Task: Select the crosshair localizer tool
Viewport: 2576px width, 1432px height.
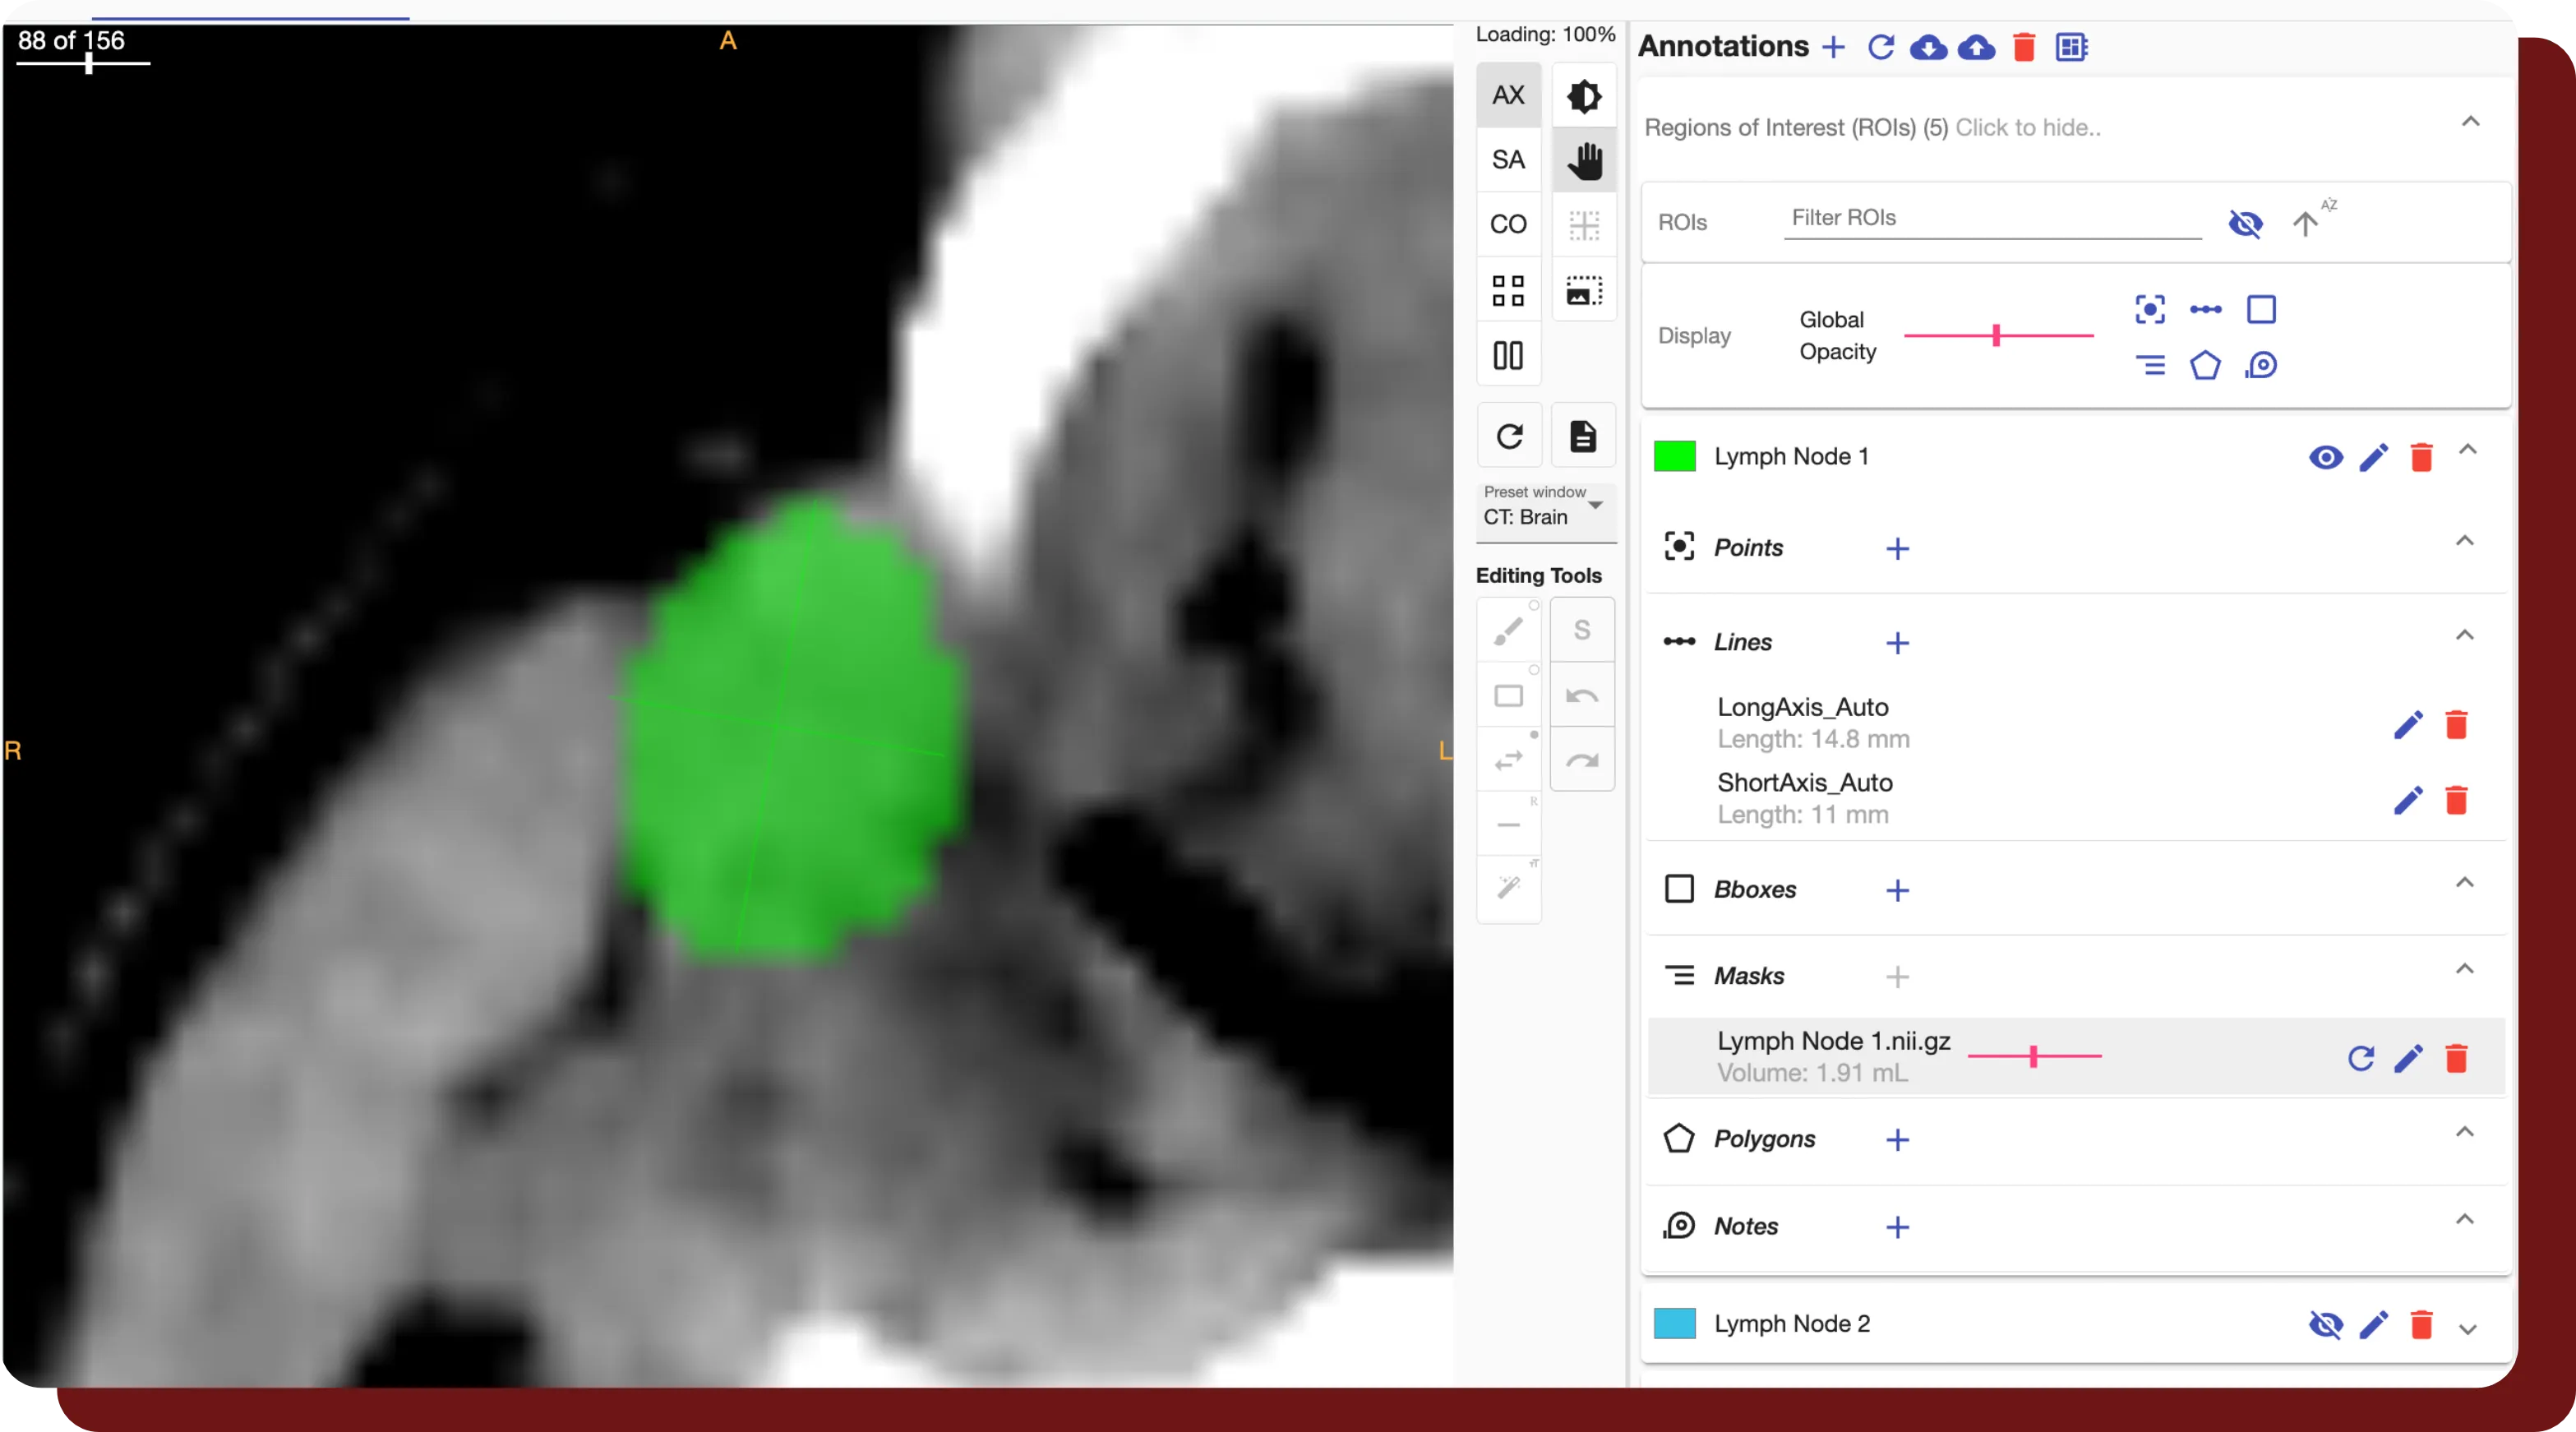Action: [1584, 225]
